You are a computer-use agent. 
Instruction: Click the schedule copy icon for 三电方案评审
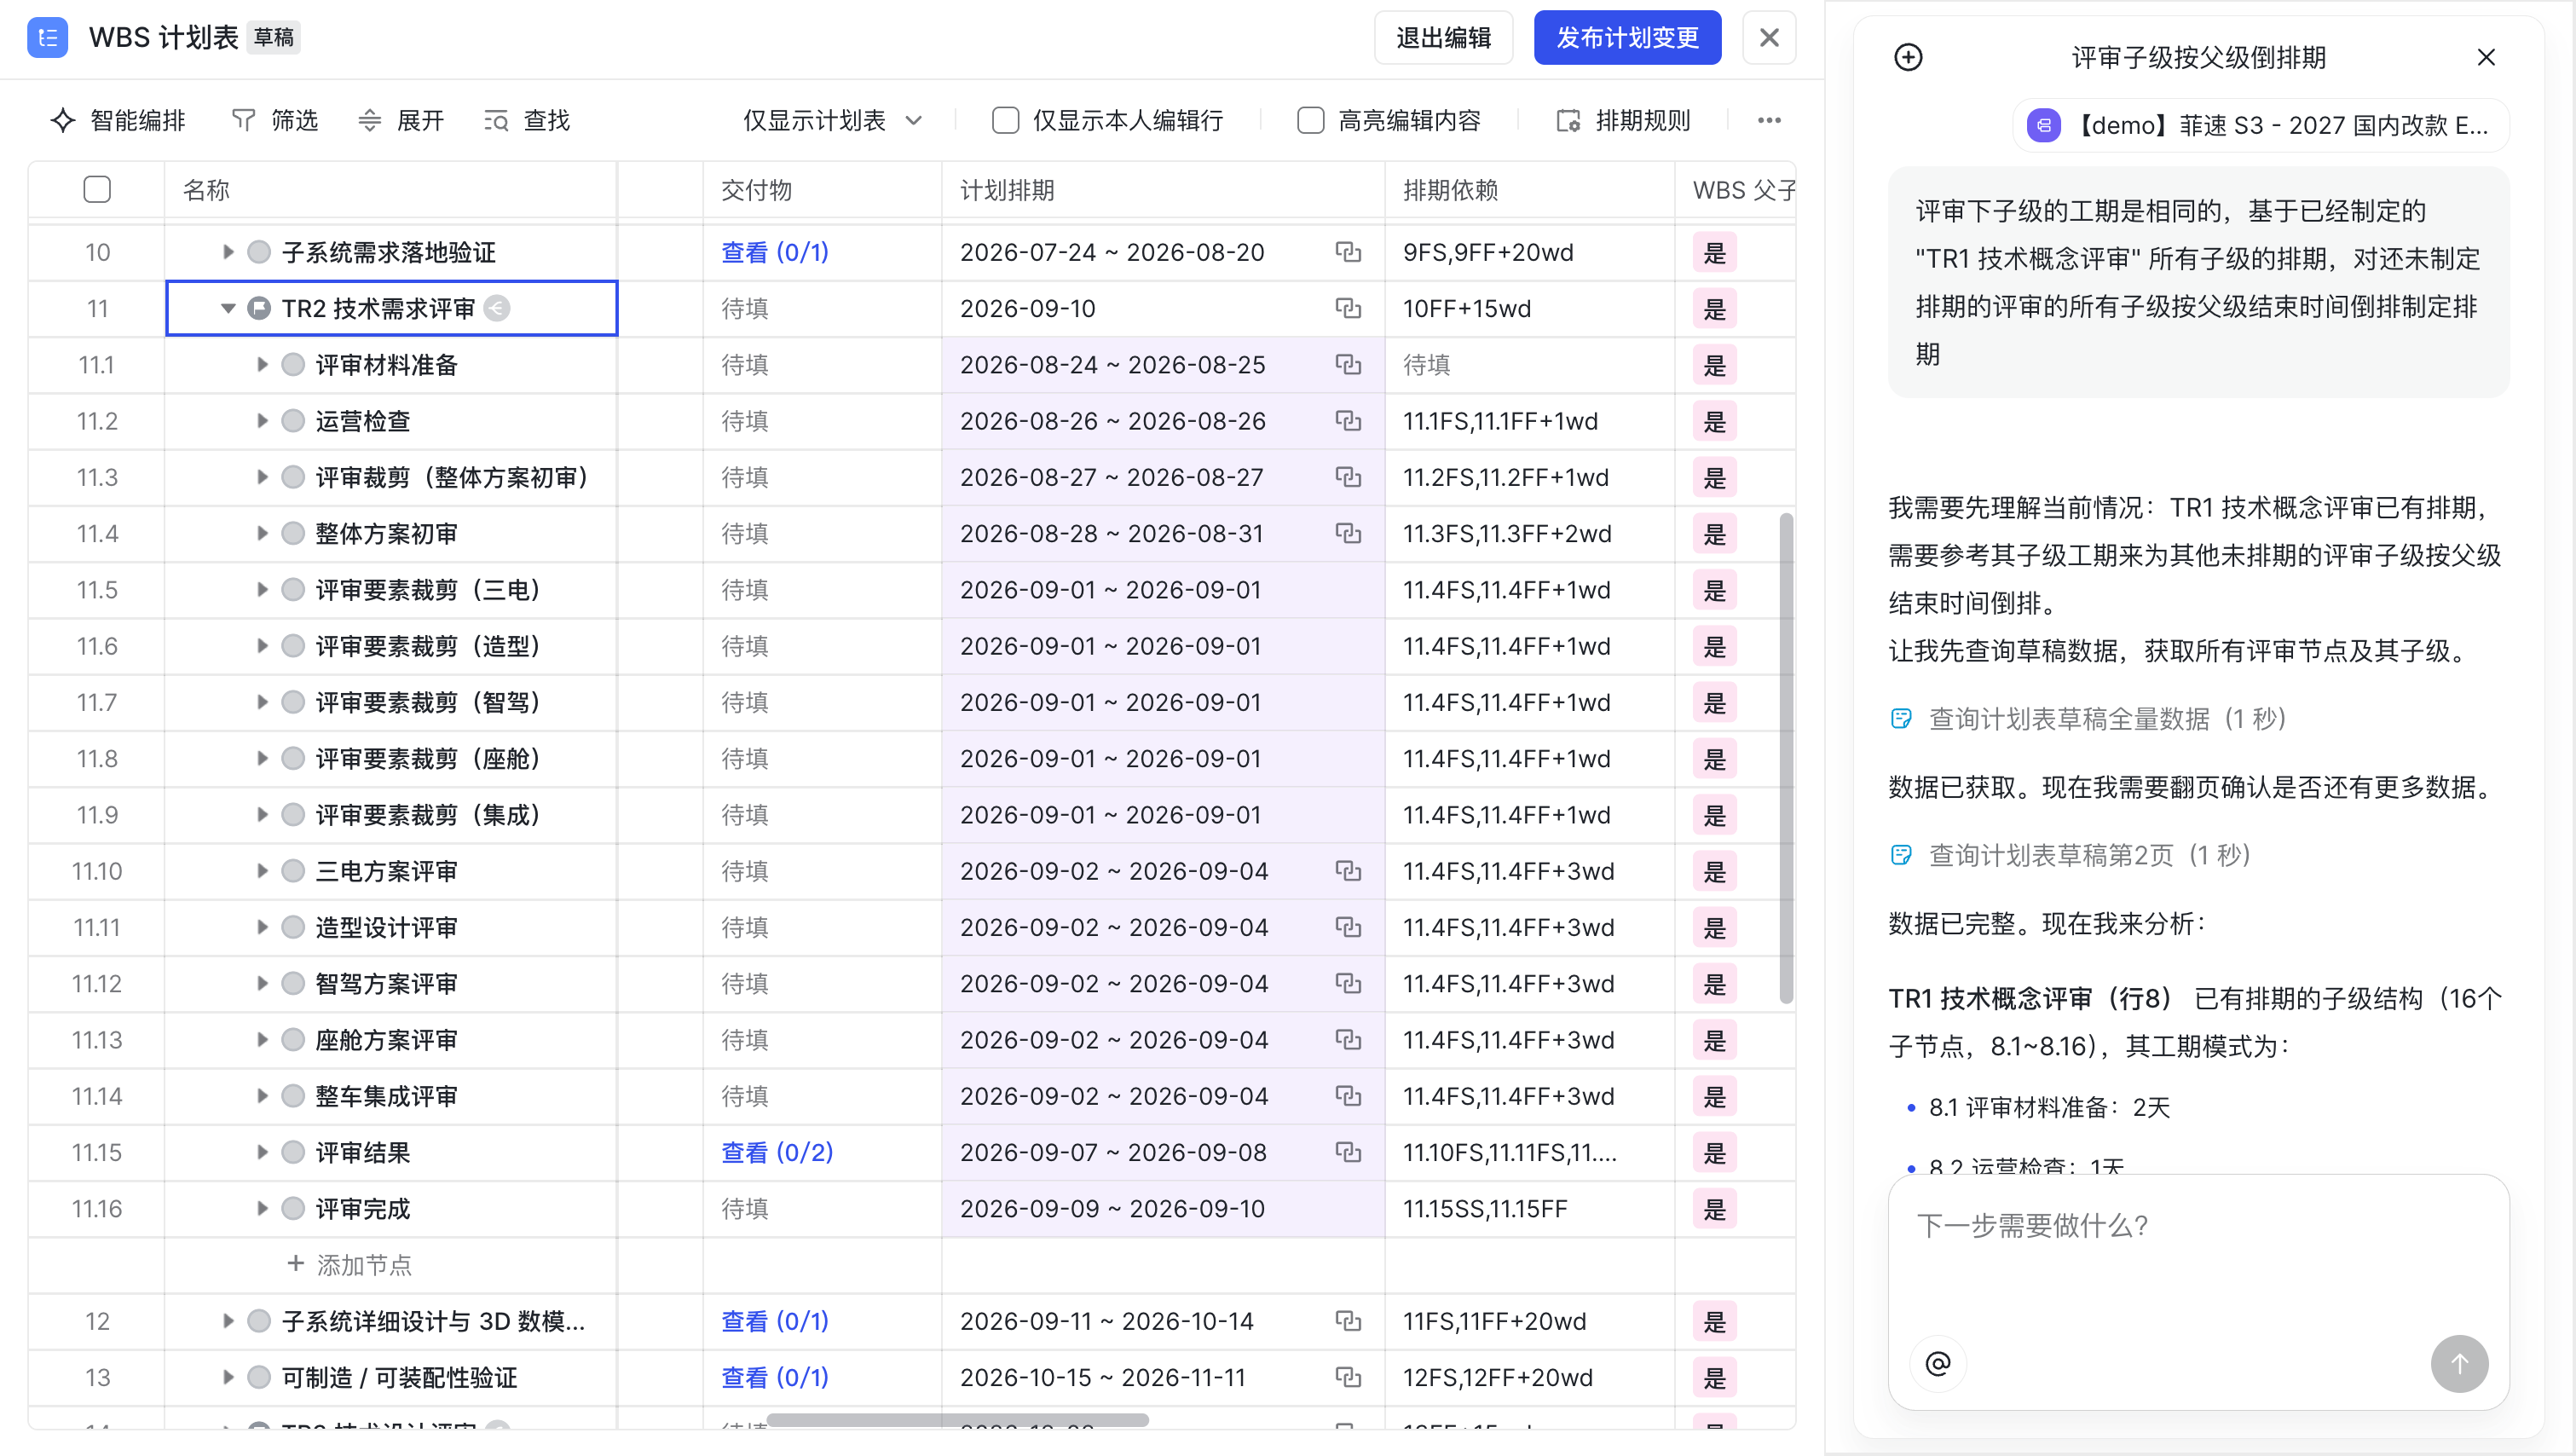coord(1348,871)
